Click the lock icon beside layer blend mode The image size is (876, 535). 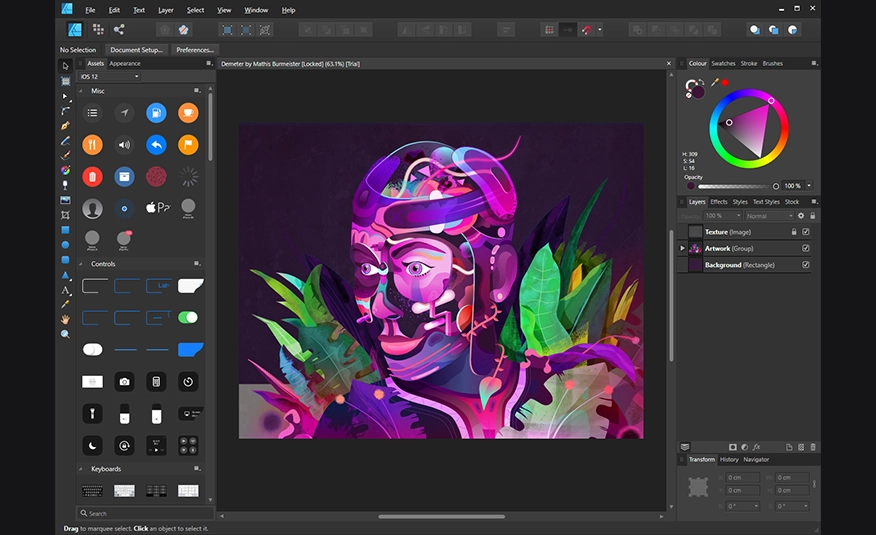click(x=813, y=216)
